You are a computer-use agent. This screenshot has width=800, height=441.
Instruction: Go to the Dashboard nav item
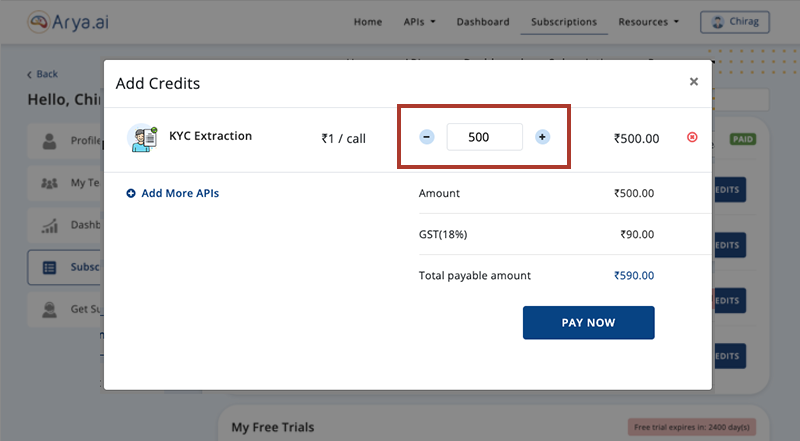coord(483,22)
